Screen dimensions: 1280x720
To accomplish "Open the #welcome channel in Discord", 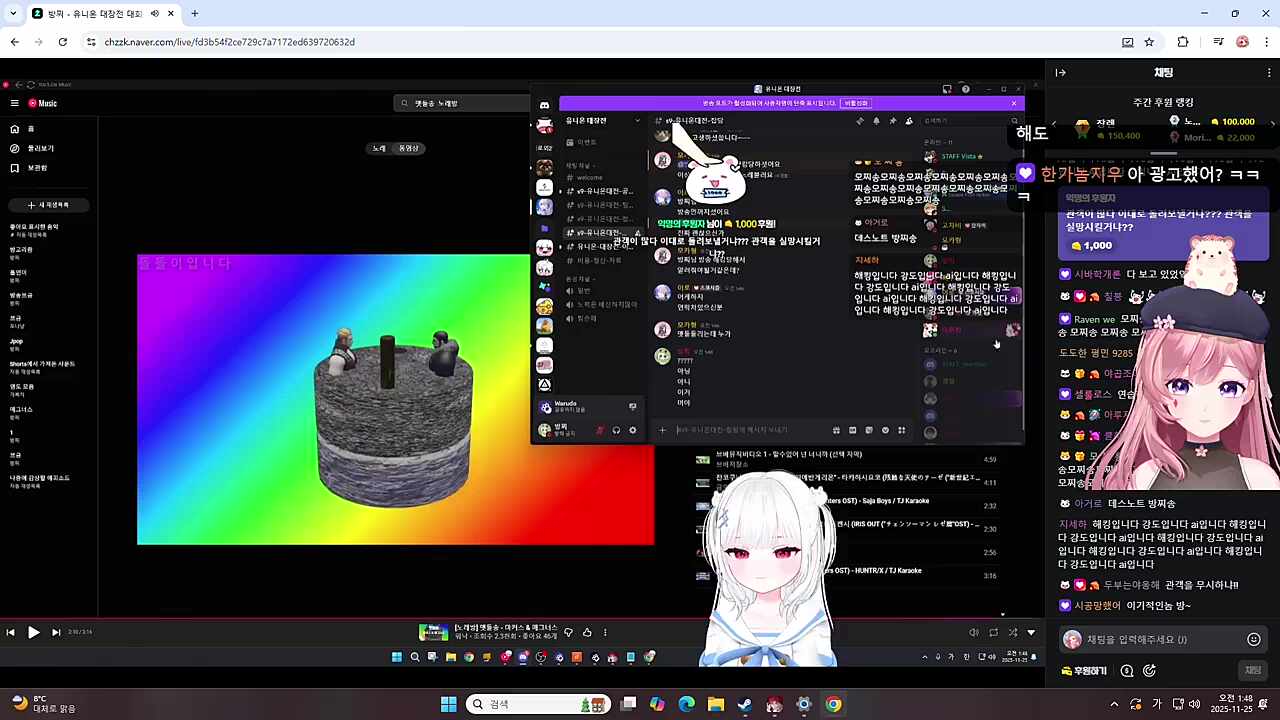I will click(590, 178).
